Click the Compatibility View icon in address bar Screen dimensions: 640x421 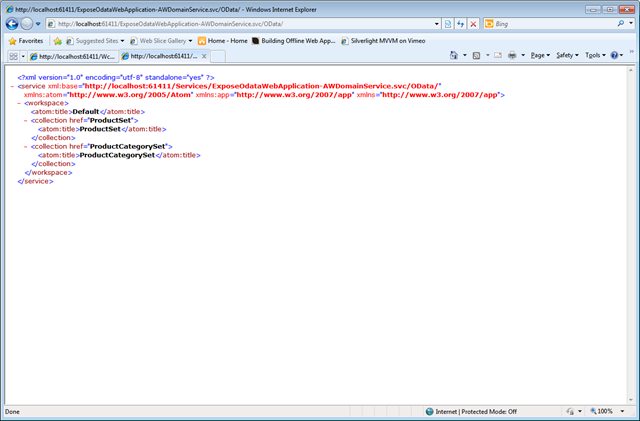click(448, 24)
